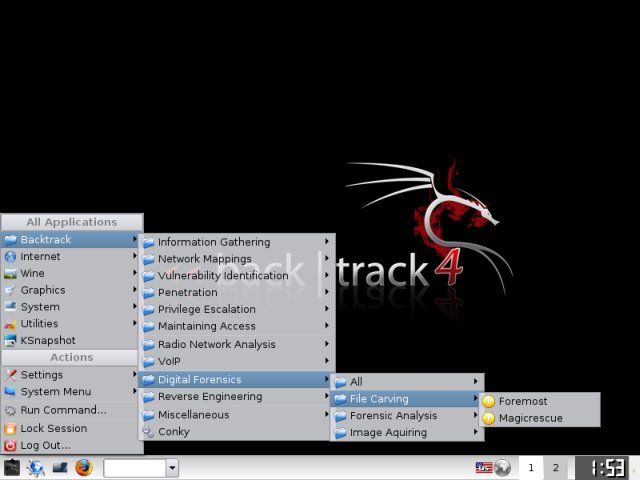
Task: Open the taskbar run box dropdown arrow
Action: 172,468
